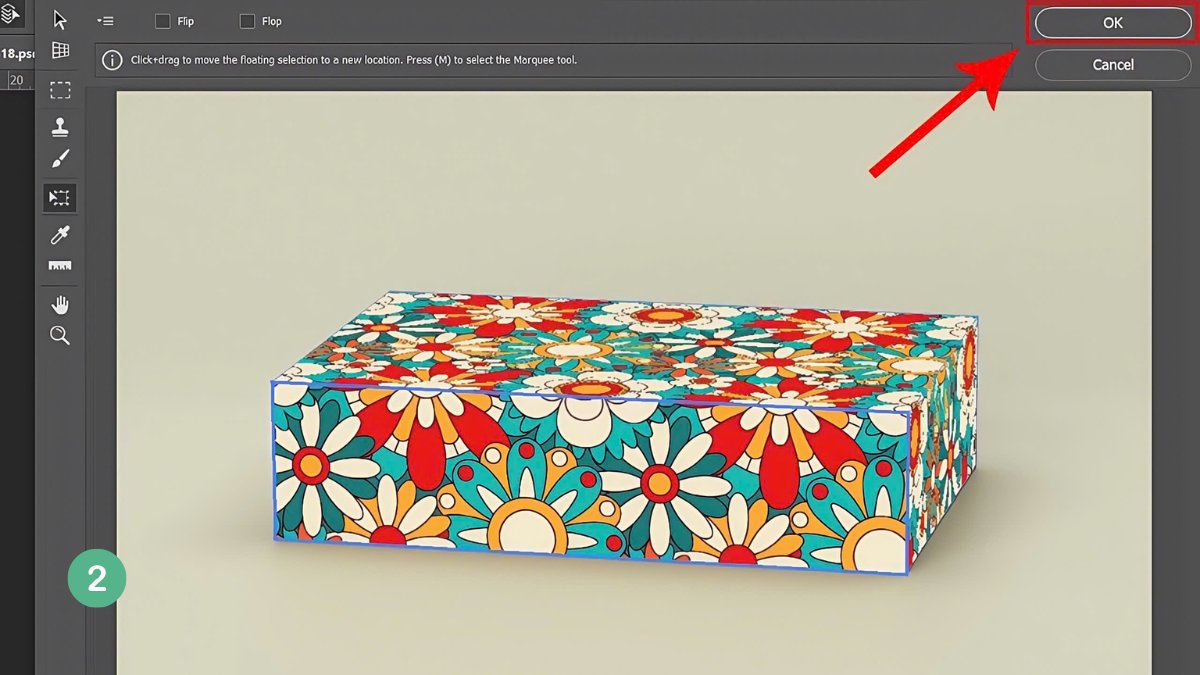Screen dimensions: 1200x675
Task: Click the ruler showing 20 marker
Action: point(19,81)
